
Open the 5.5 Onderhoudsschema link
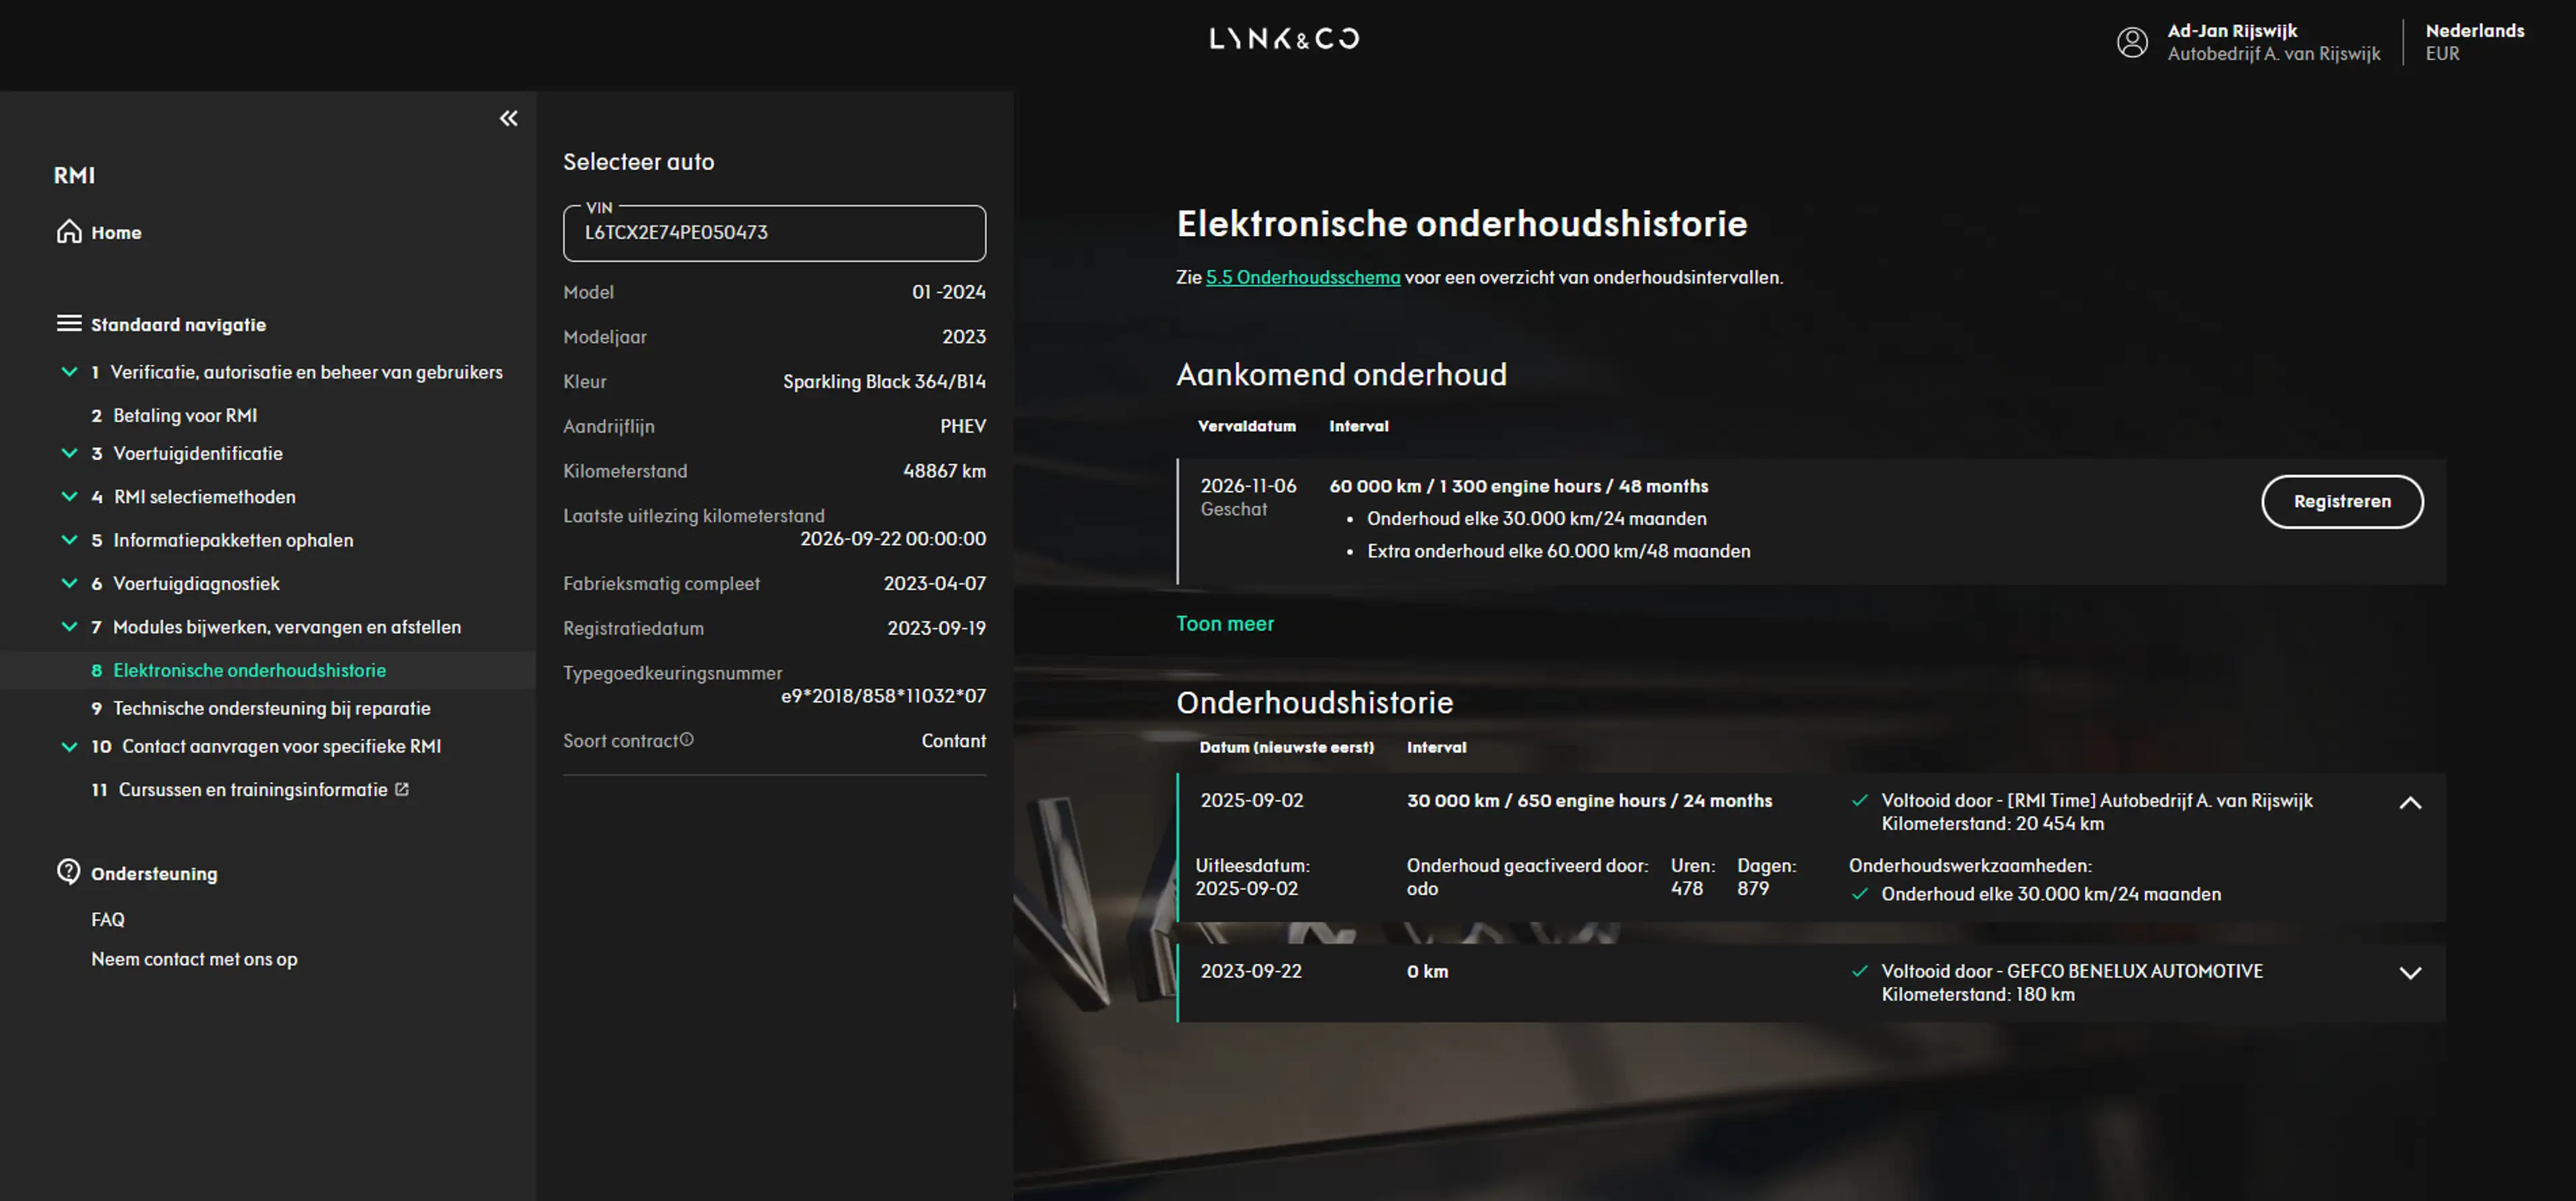coord(1302,277)
